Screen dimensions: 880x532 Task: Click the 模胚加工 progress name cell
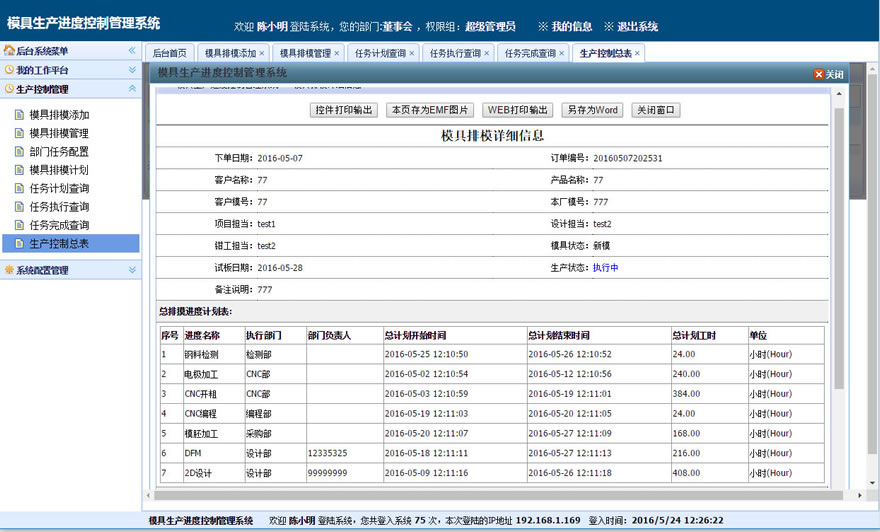[214, 433]
